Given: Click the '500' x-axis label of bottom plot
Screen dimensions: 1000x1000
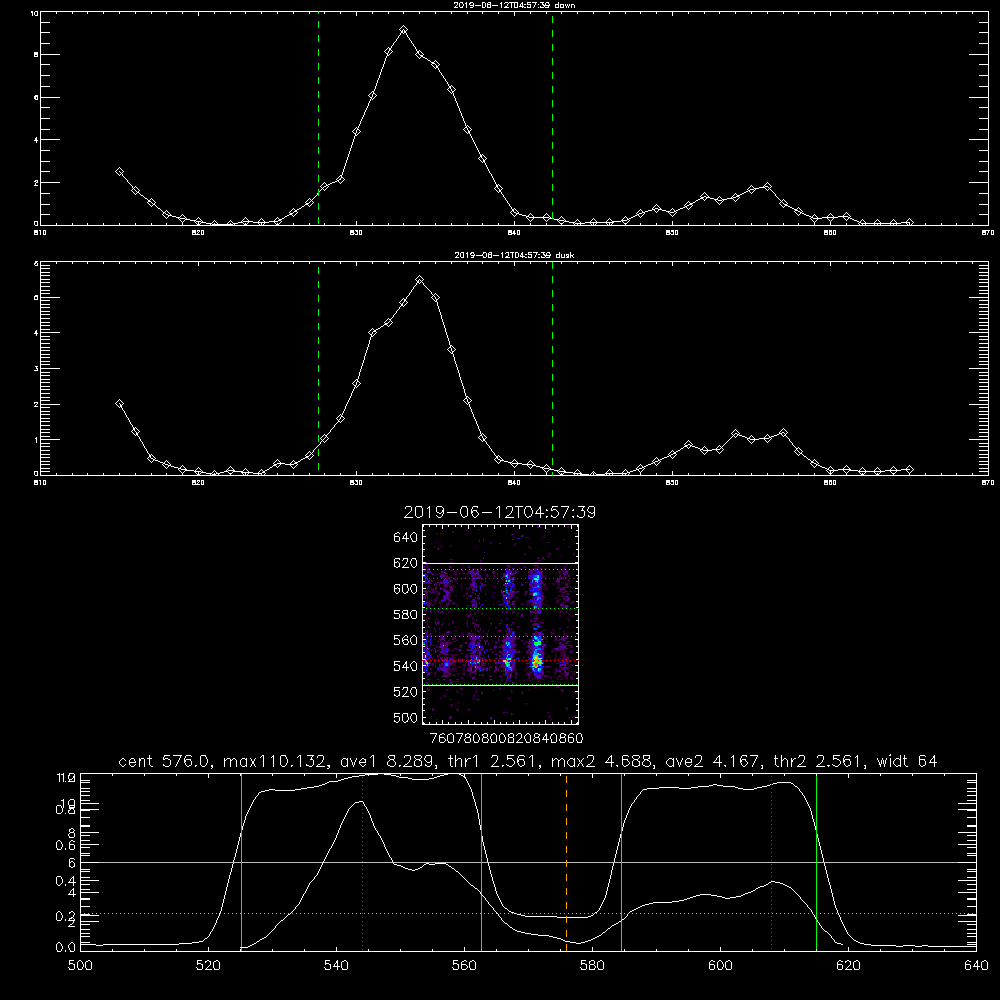Looking at the screenshot, I should tap(80, 966).
